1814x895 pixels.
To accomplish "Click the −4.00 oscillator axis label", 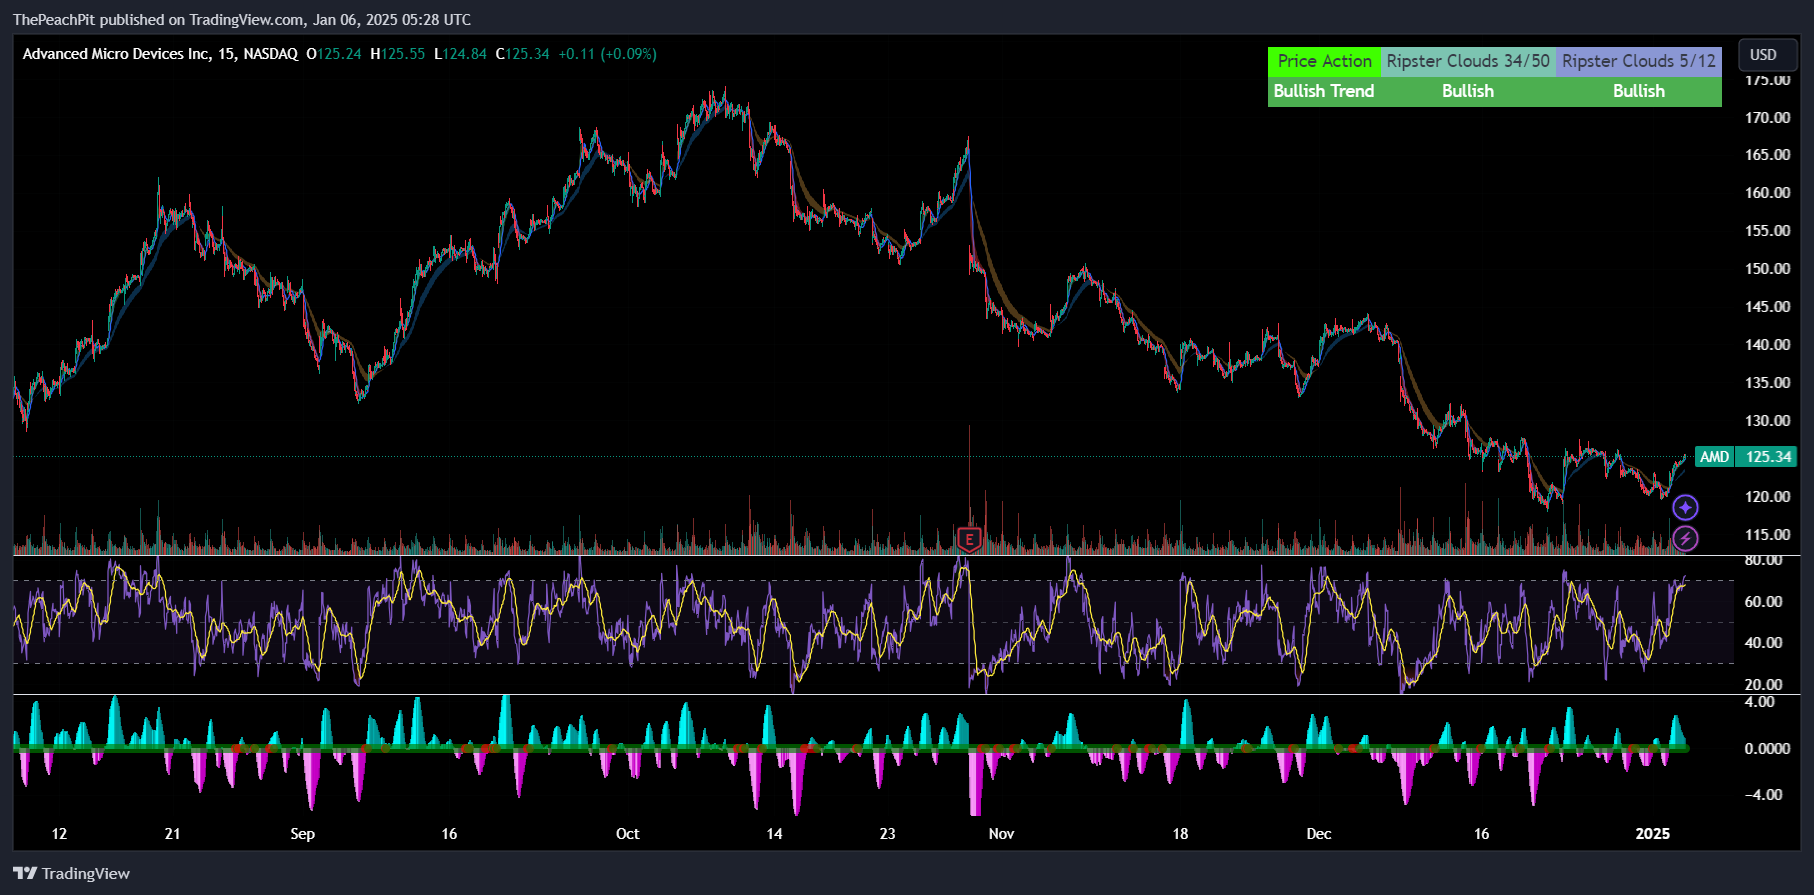I will [1763, 795].
